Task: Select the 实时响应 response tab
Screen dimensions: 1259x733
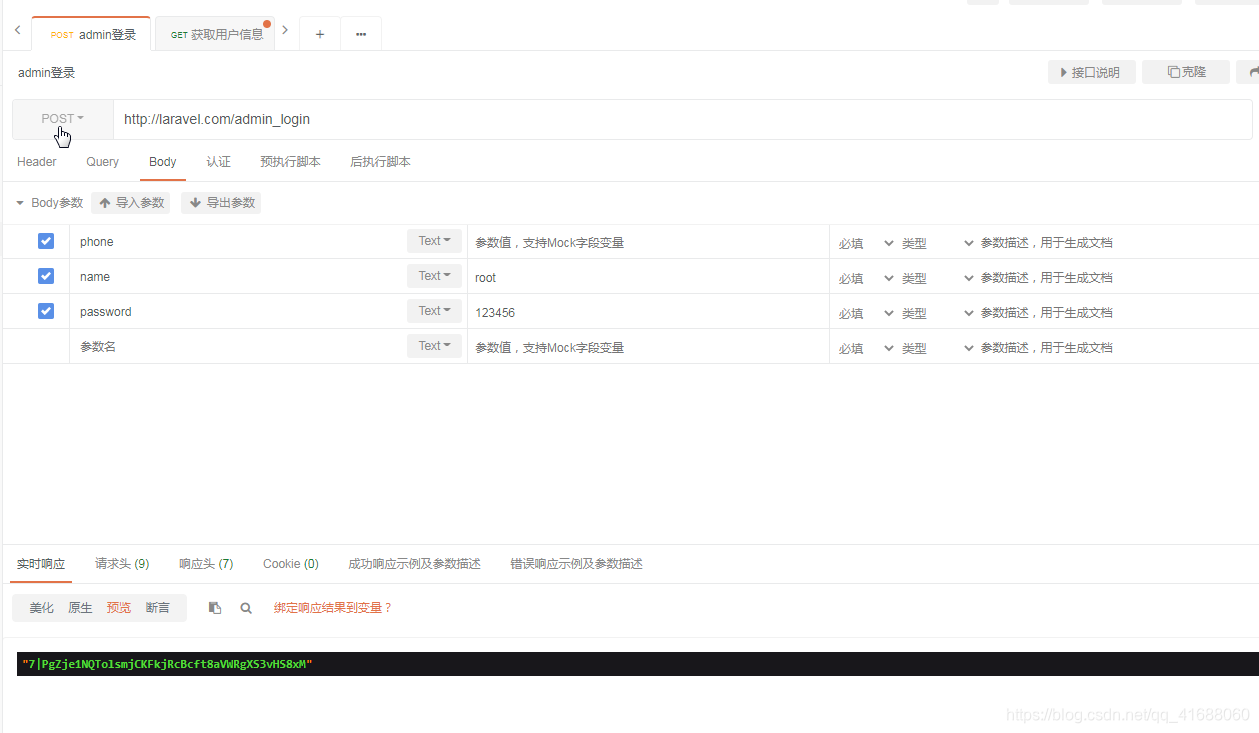Action: click(41, 564)
